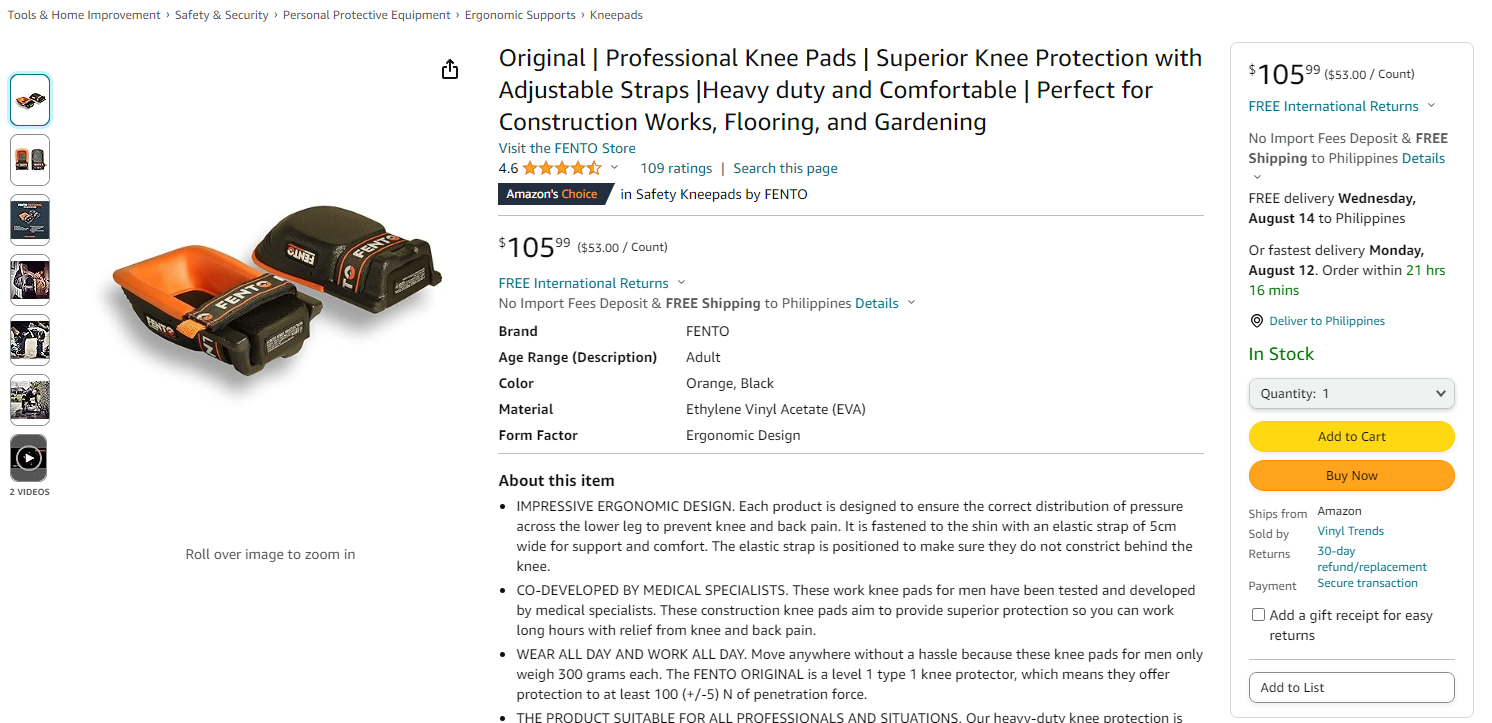Visit the FENTO Store link
Viewport: 1492px width, 723px height.
567,148
